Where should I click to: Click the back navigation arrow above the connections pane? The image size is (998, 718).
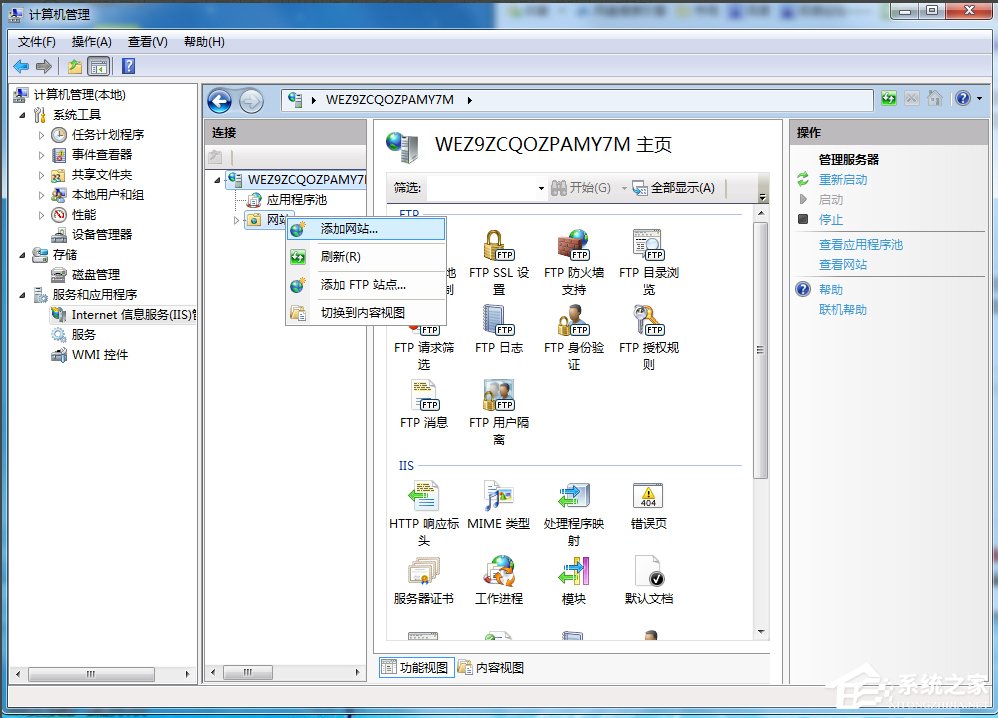[x=220, y=100]
